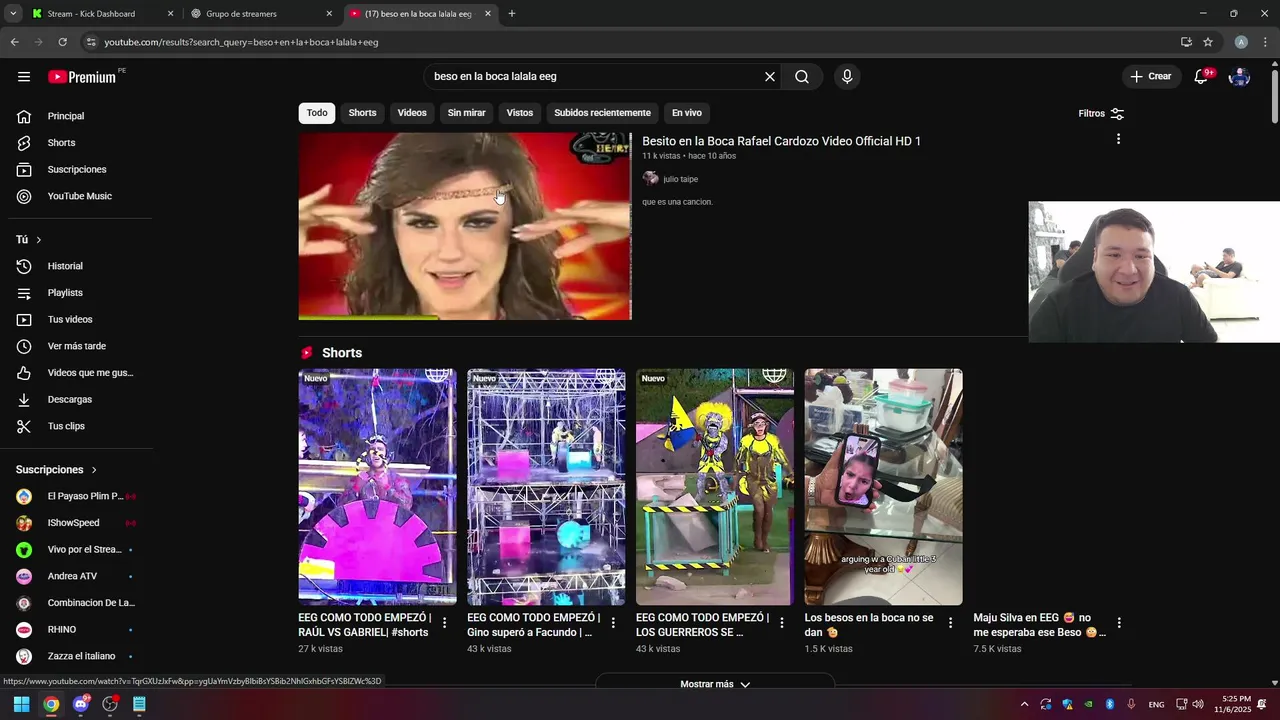Open Chrome from the taskbar
This screenshot has height=720, width=1280.
[51, 704]
